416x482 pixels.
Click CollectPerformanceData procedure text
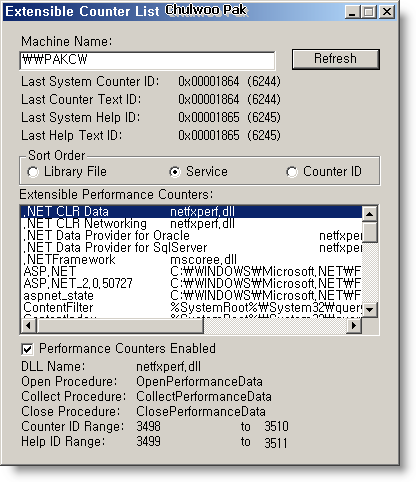tap(204, 397)
